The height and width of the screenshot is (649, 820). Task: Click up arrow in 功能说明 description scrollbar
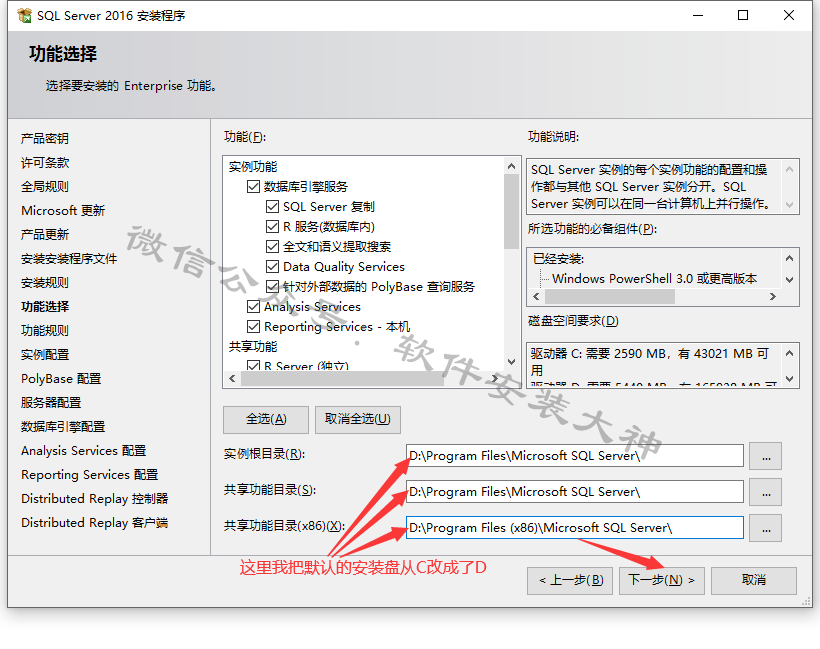click(790, 169)
